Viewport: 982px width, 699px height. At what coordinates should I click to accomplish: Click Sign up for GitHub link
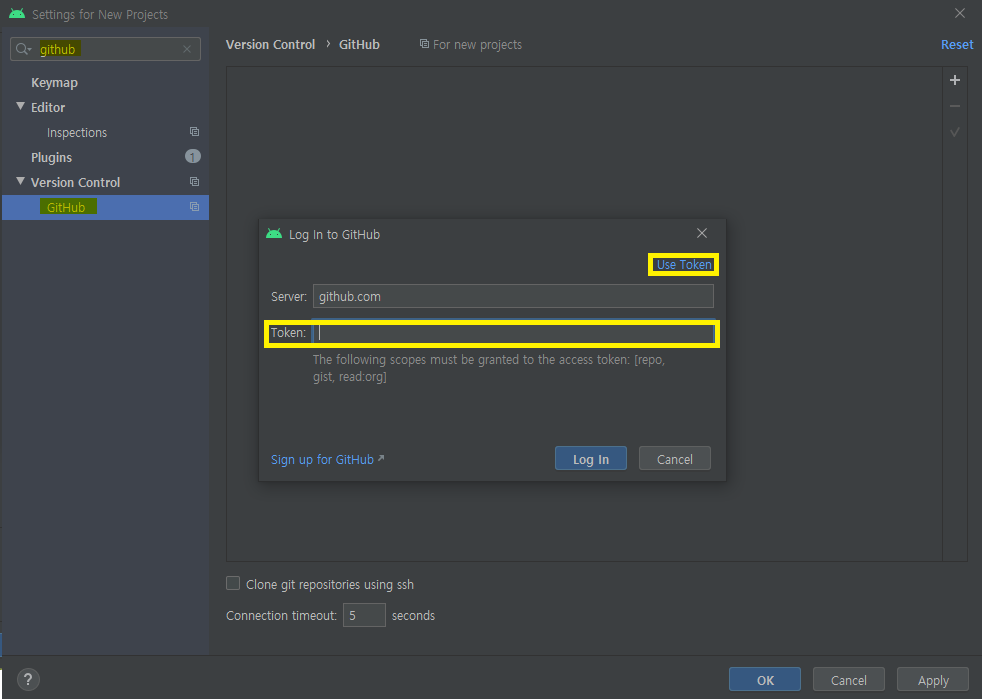[x=328, y=460]
